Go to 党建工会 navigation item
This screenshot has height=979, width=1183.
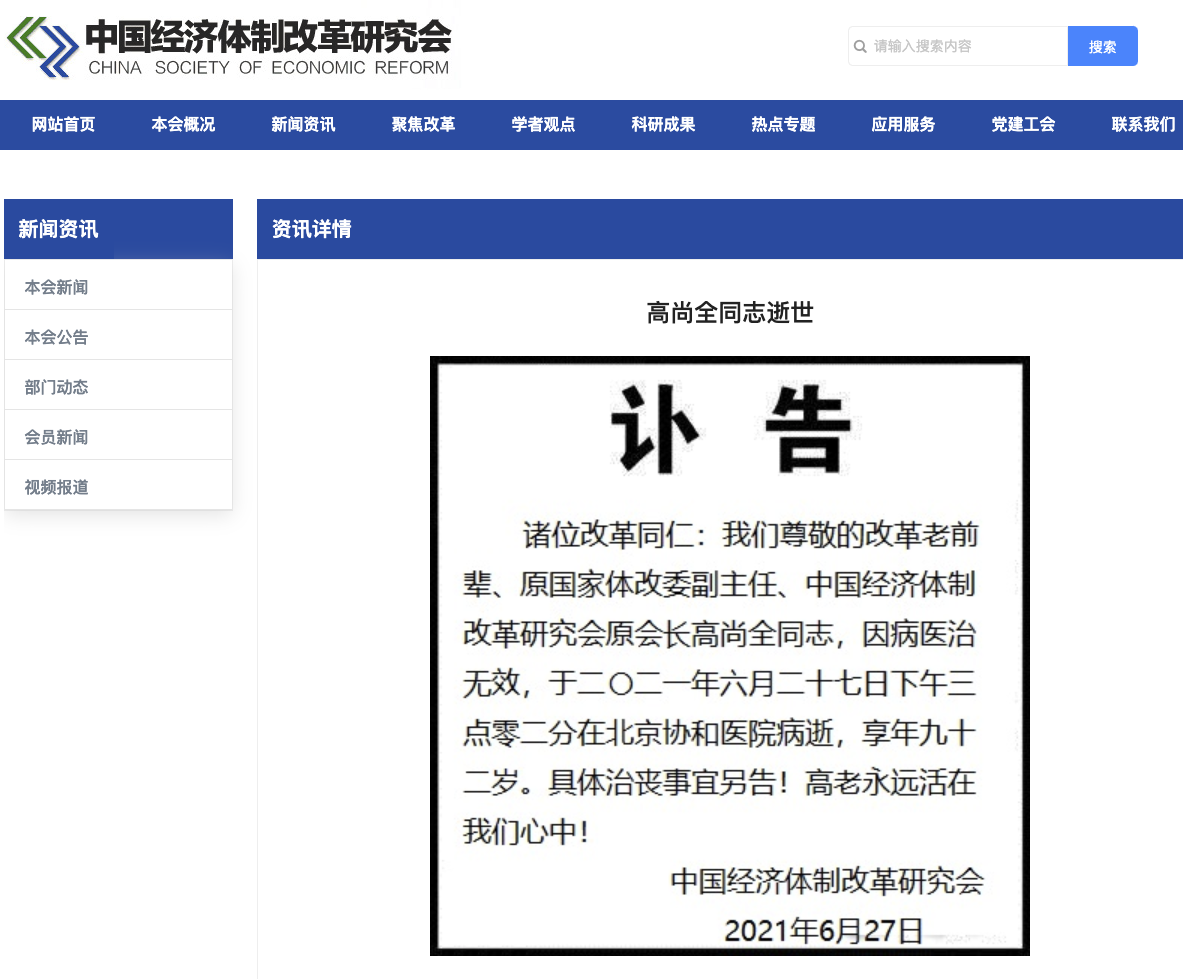coord(1023,124)
